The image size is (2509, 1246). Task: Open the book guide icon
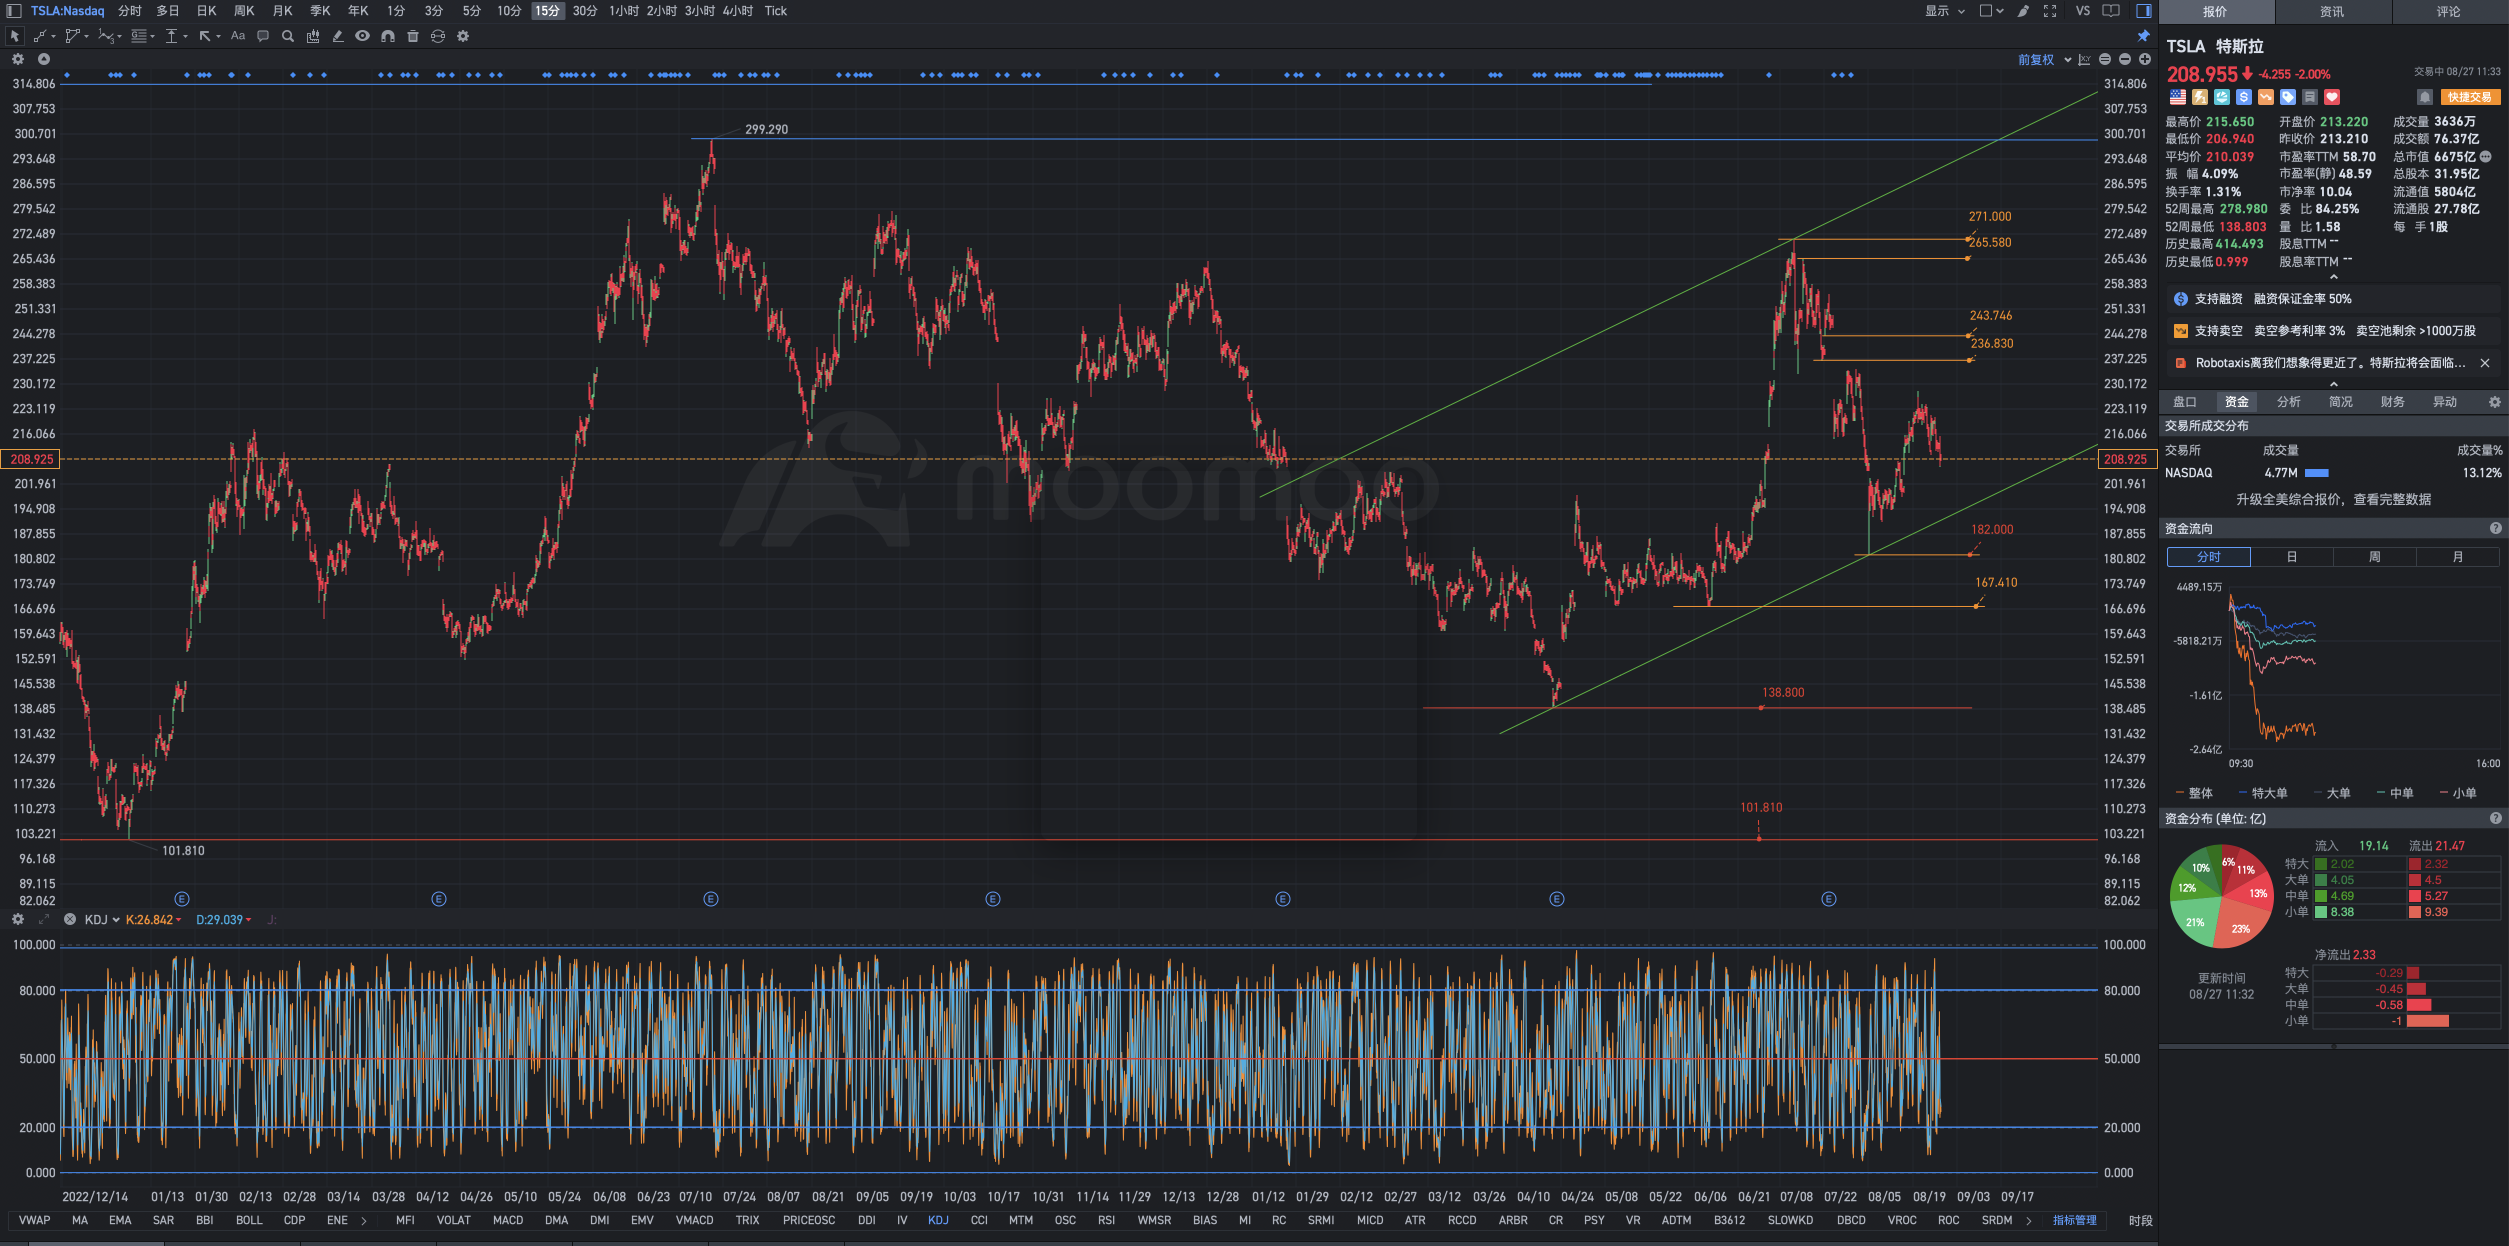click(2111, 11)
